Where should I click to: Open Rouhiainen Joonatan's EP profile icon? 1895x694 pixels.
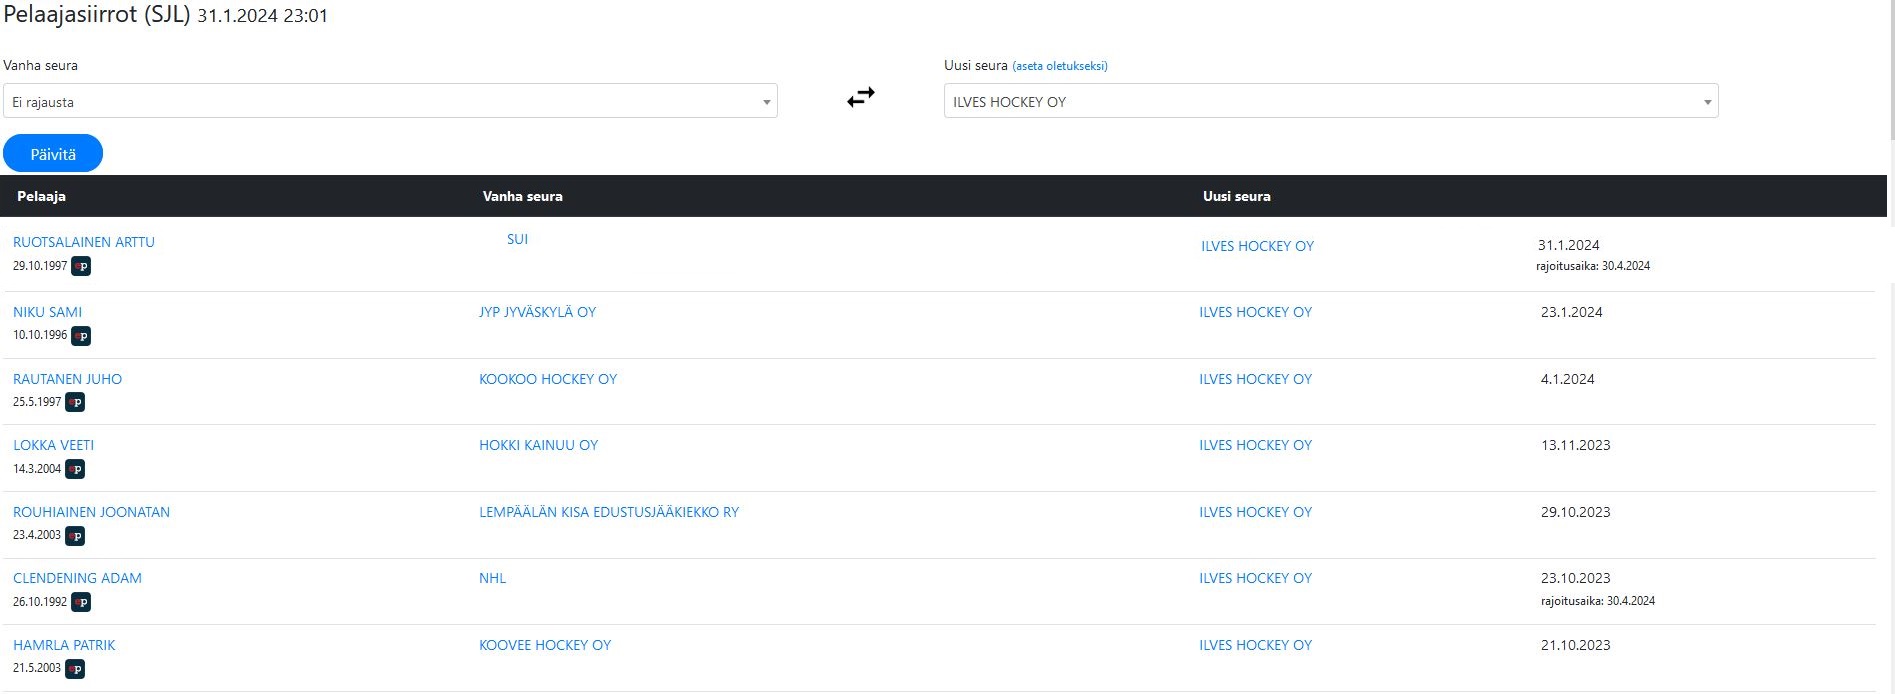(75, 536)
